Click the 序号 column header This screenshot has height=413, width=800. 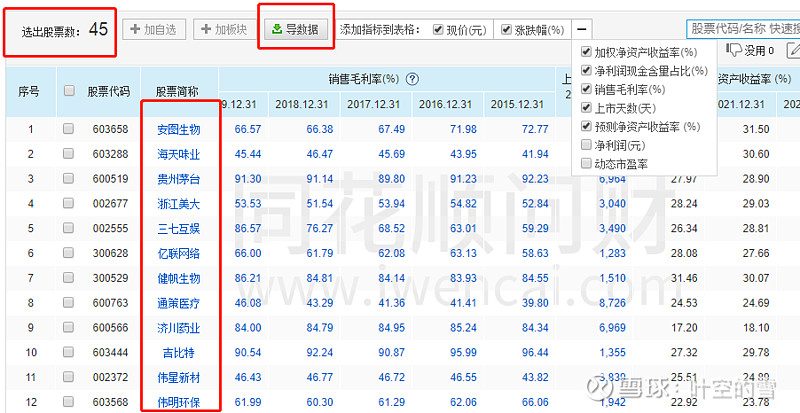[29, 91]
